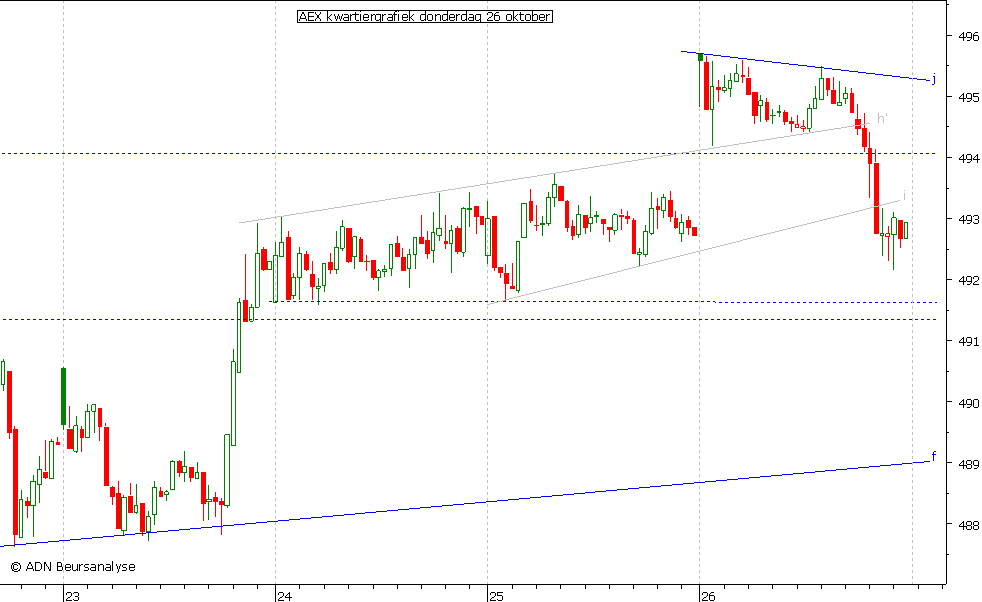This screenshot has width=982, height=602.
Task: Click the grey trendline label 'i'
Action: (904, 195)
